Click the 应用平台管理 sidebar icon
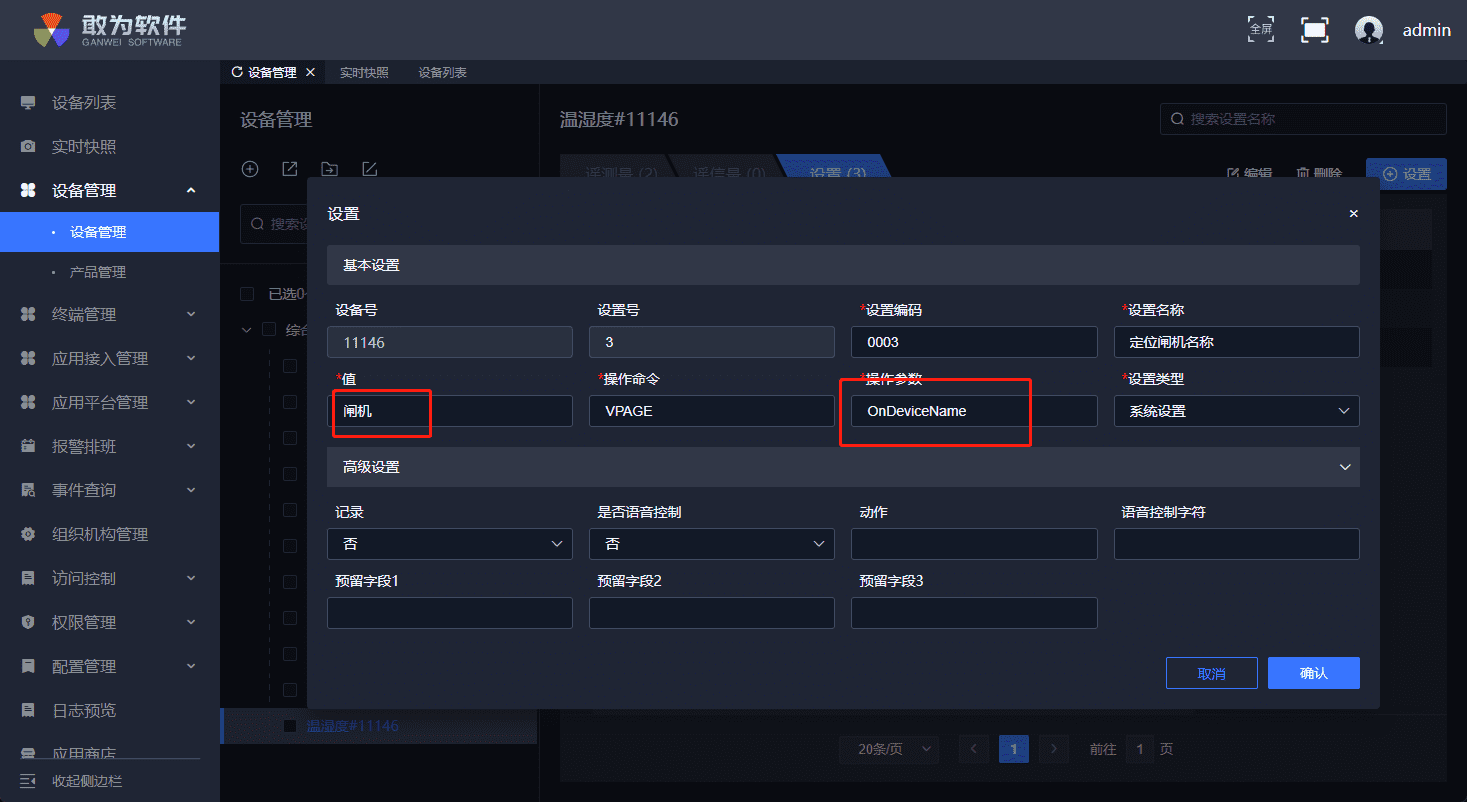The height and width of the screenshot is (802, 1467). (29, 403)
